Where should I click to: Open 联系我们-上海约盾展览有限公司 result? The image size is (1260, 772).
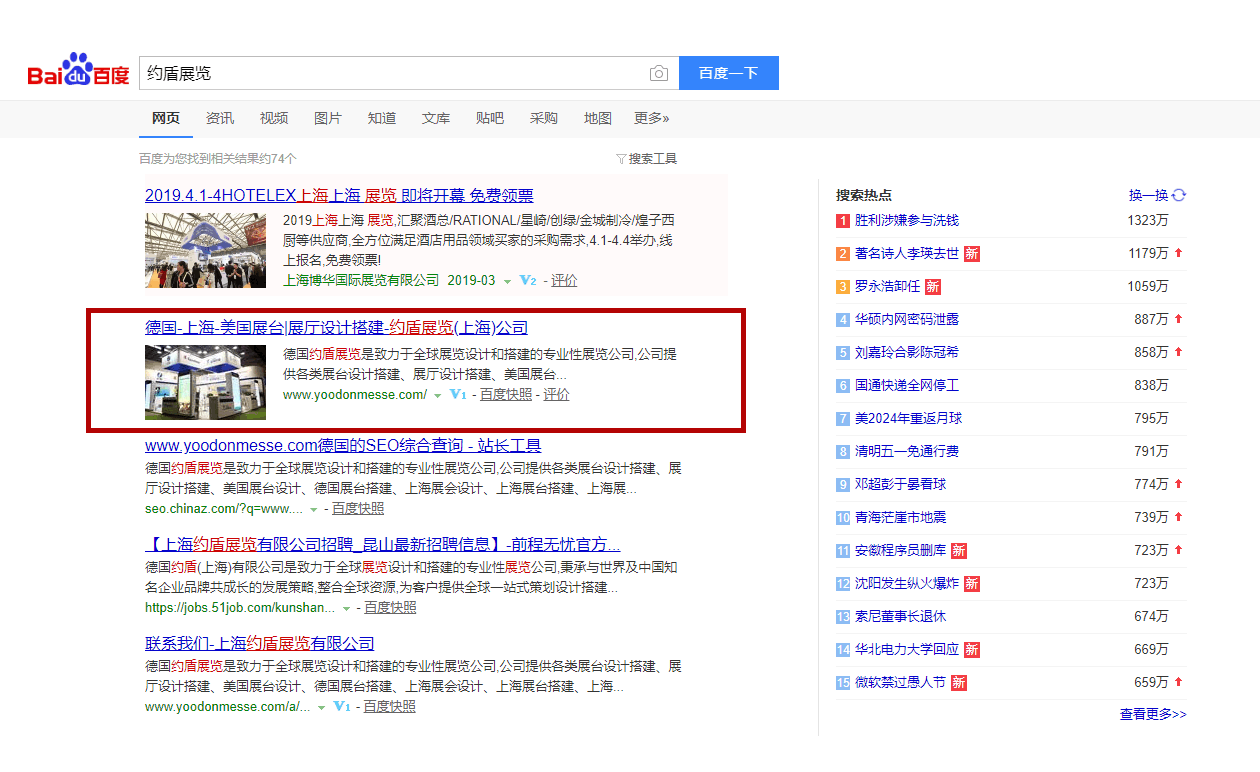coord(260,643)
